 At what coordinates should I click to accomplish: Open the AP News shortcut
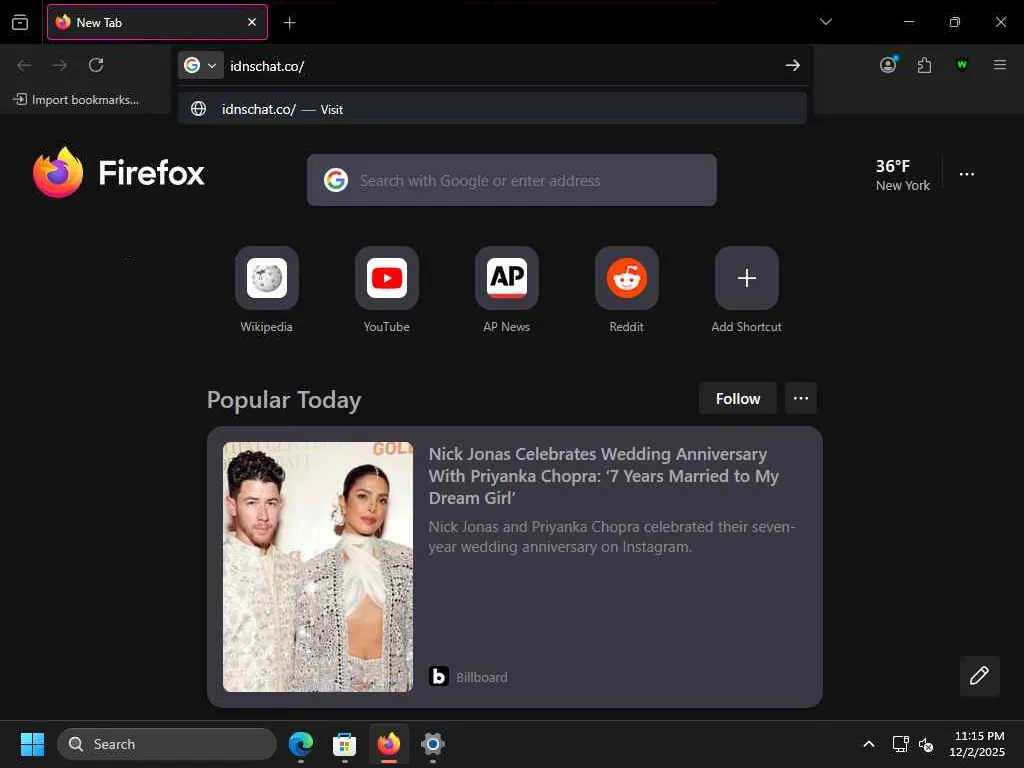(x=507, y=290)
